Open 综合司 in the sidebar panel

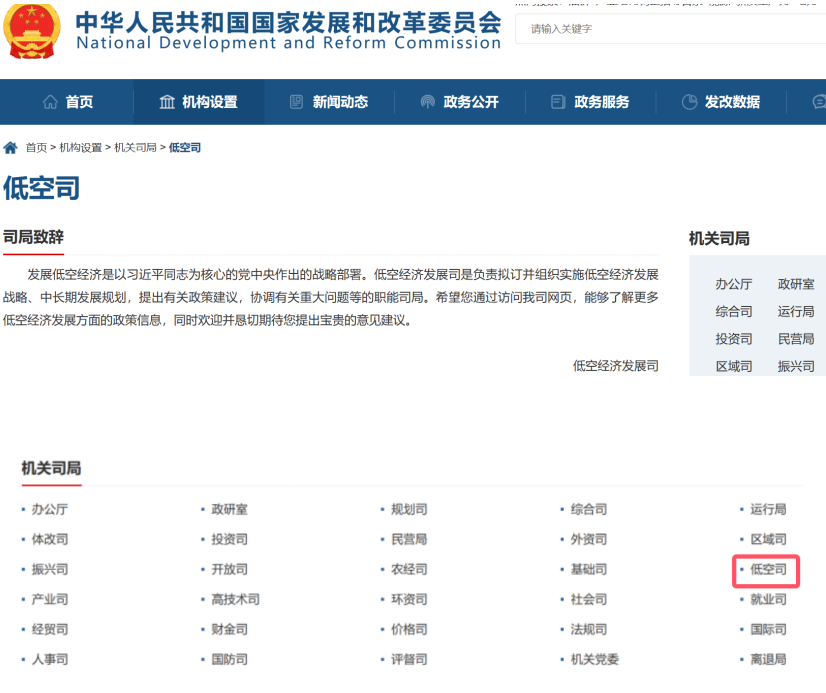coord(734,312)
